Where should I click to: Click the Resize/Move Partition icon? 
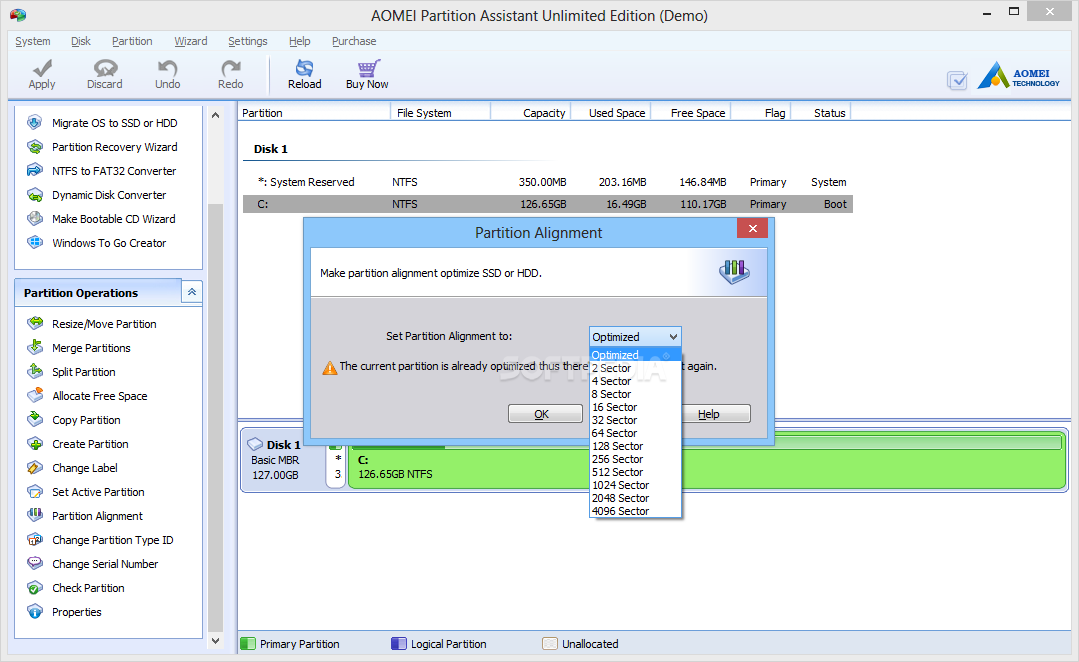[34, 323]
